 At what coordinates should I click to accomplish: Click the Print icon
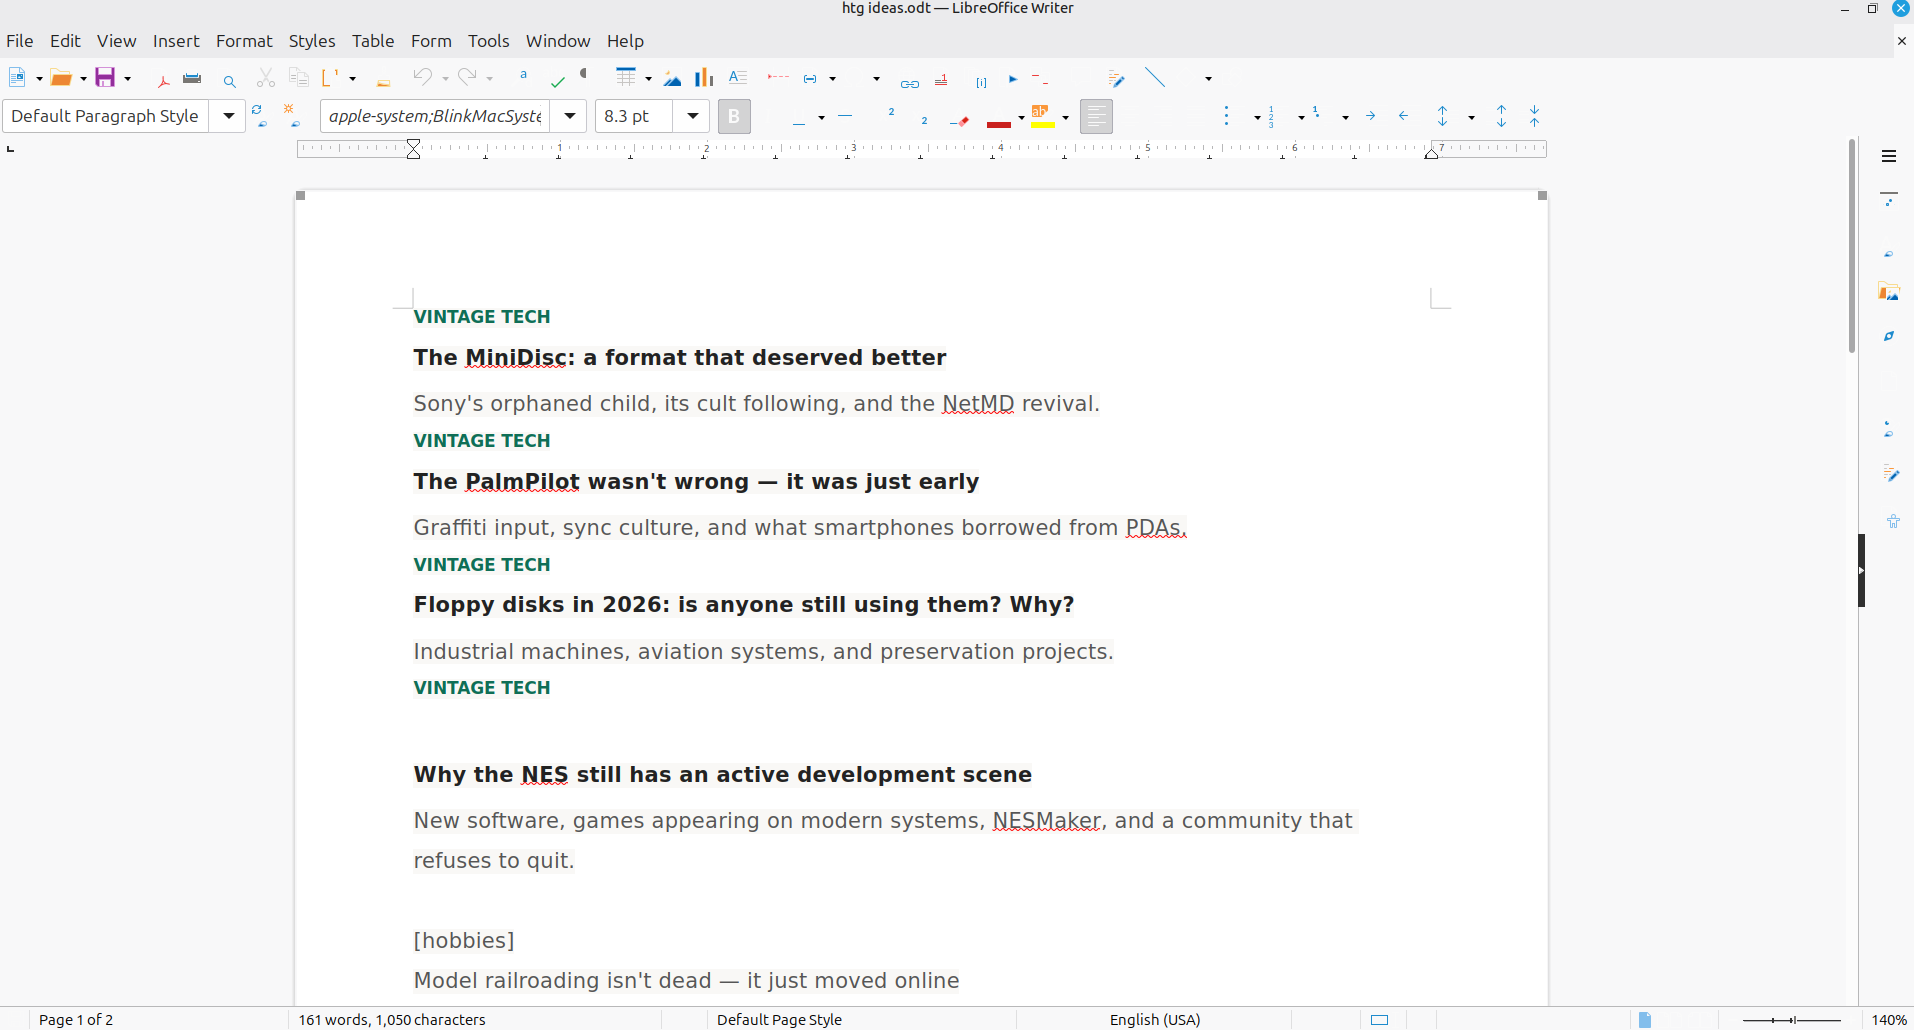click(x=193, y=78)
